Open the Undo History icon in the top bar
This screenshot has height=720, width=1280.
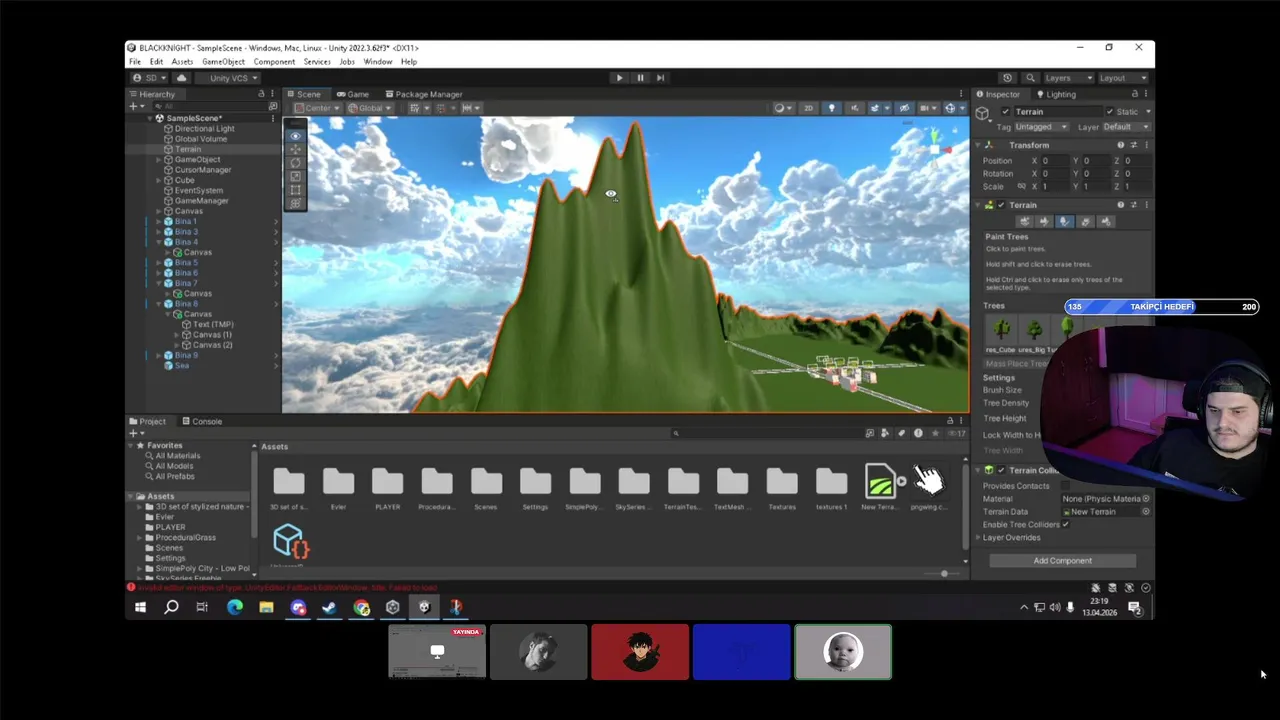coord(1007,77)
